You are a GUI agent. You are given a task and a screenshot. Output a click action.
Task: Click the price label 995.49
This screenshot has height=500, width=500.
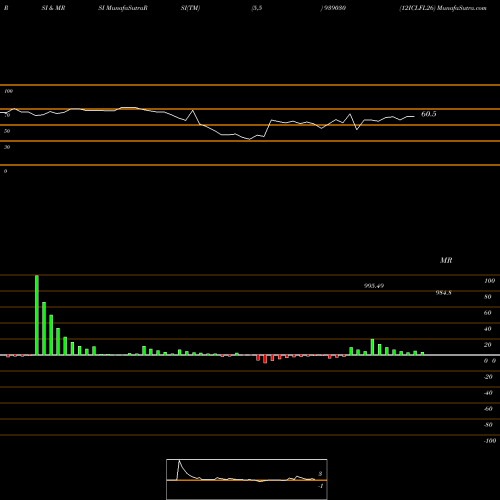[x=374, y=286]
